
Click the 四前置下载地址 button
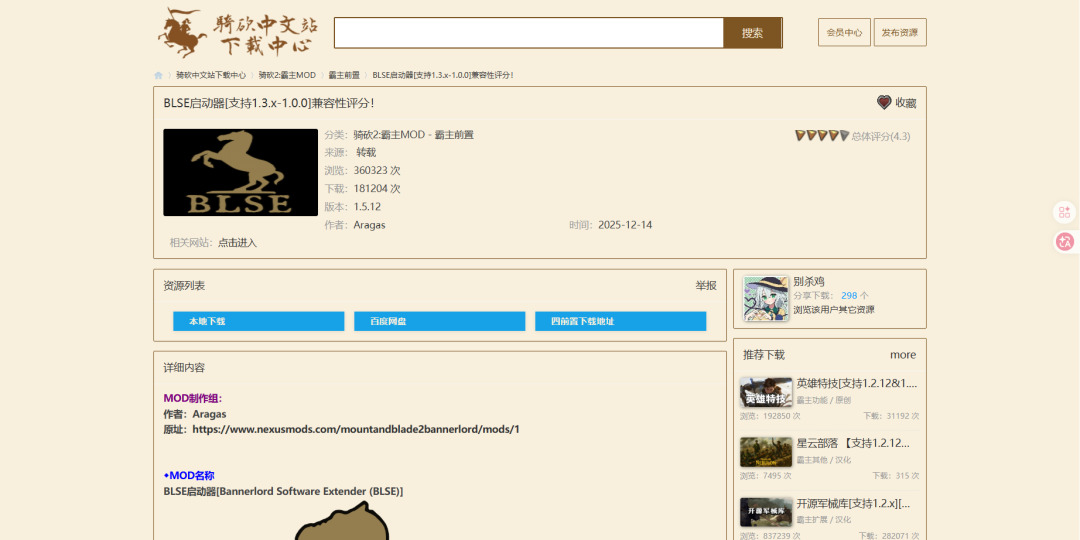620,321
